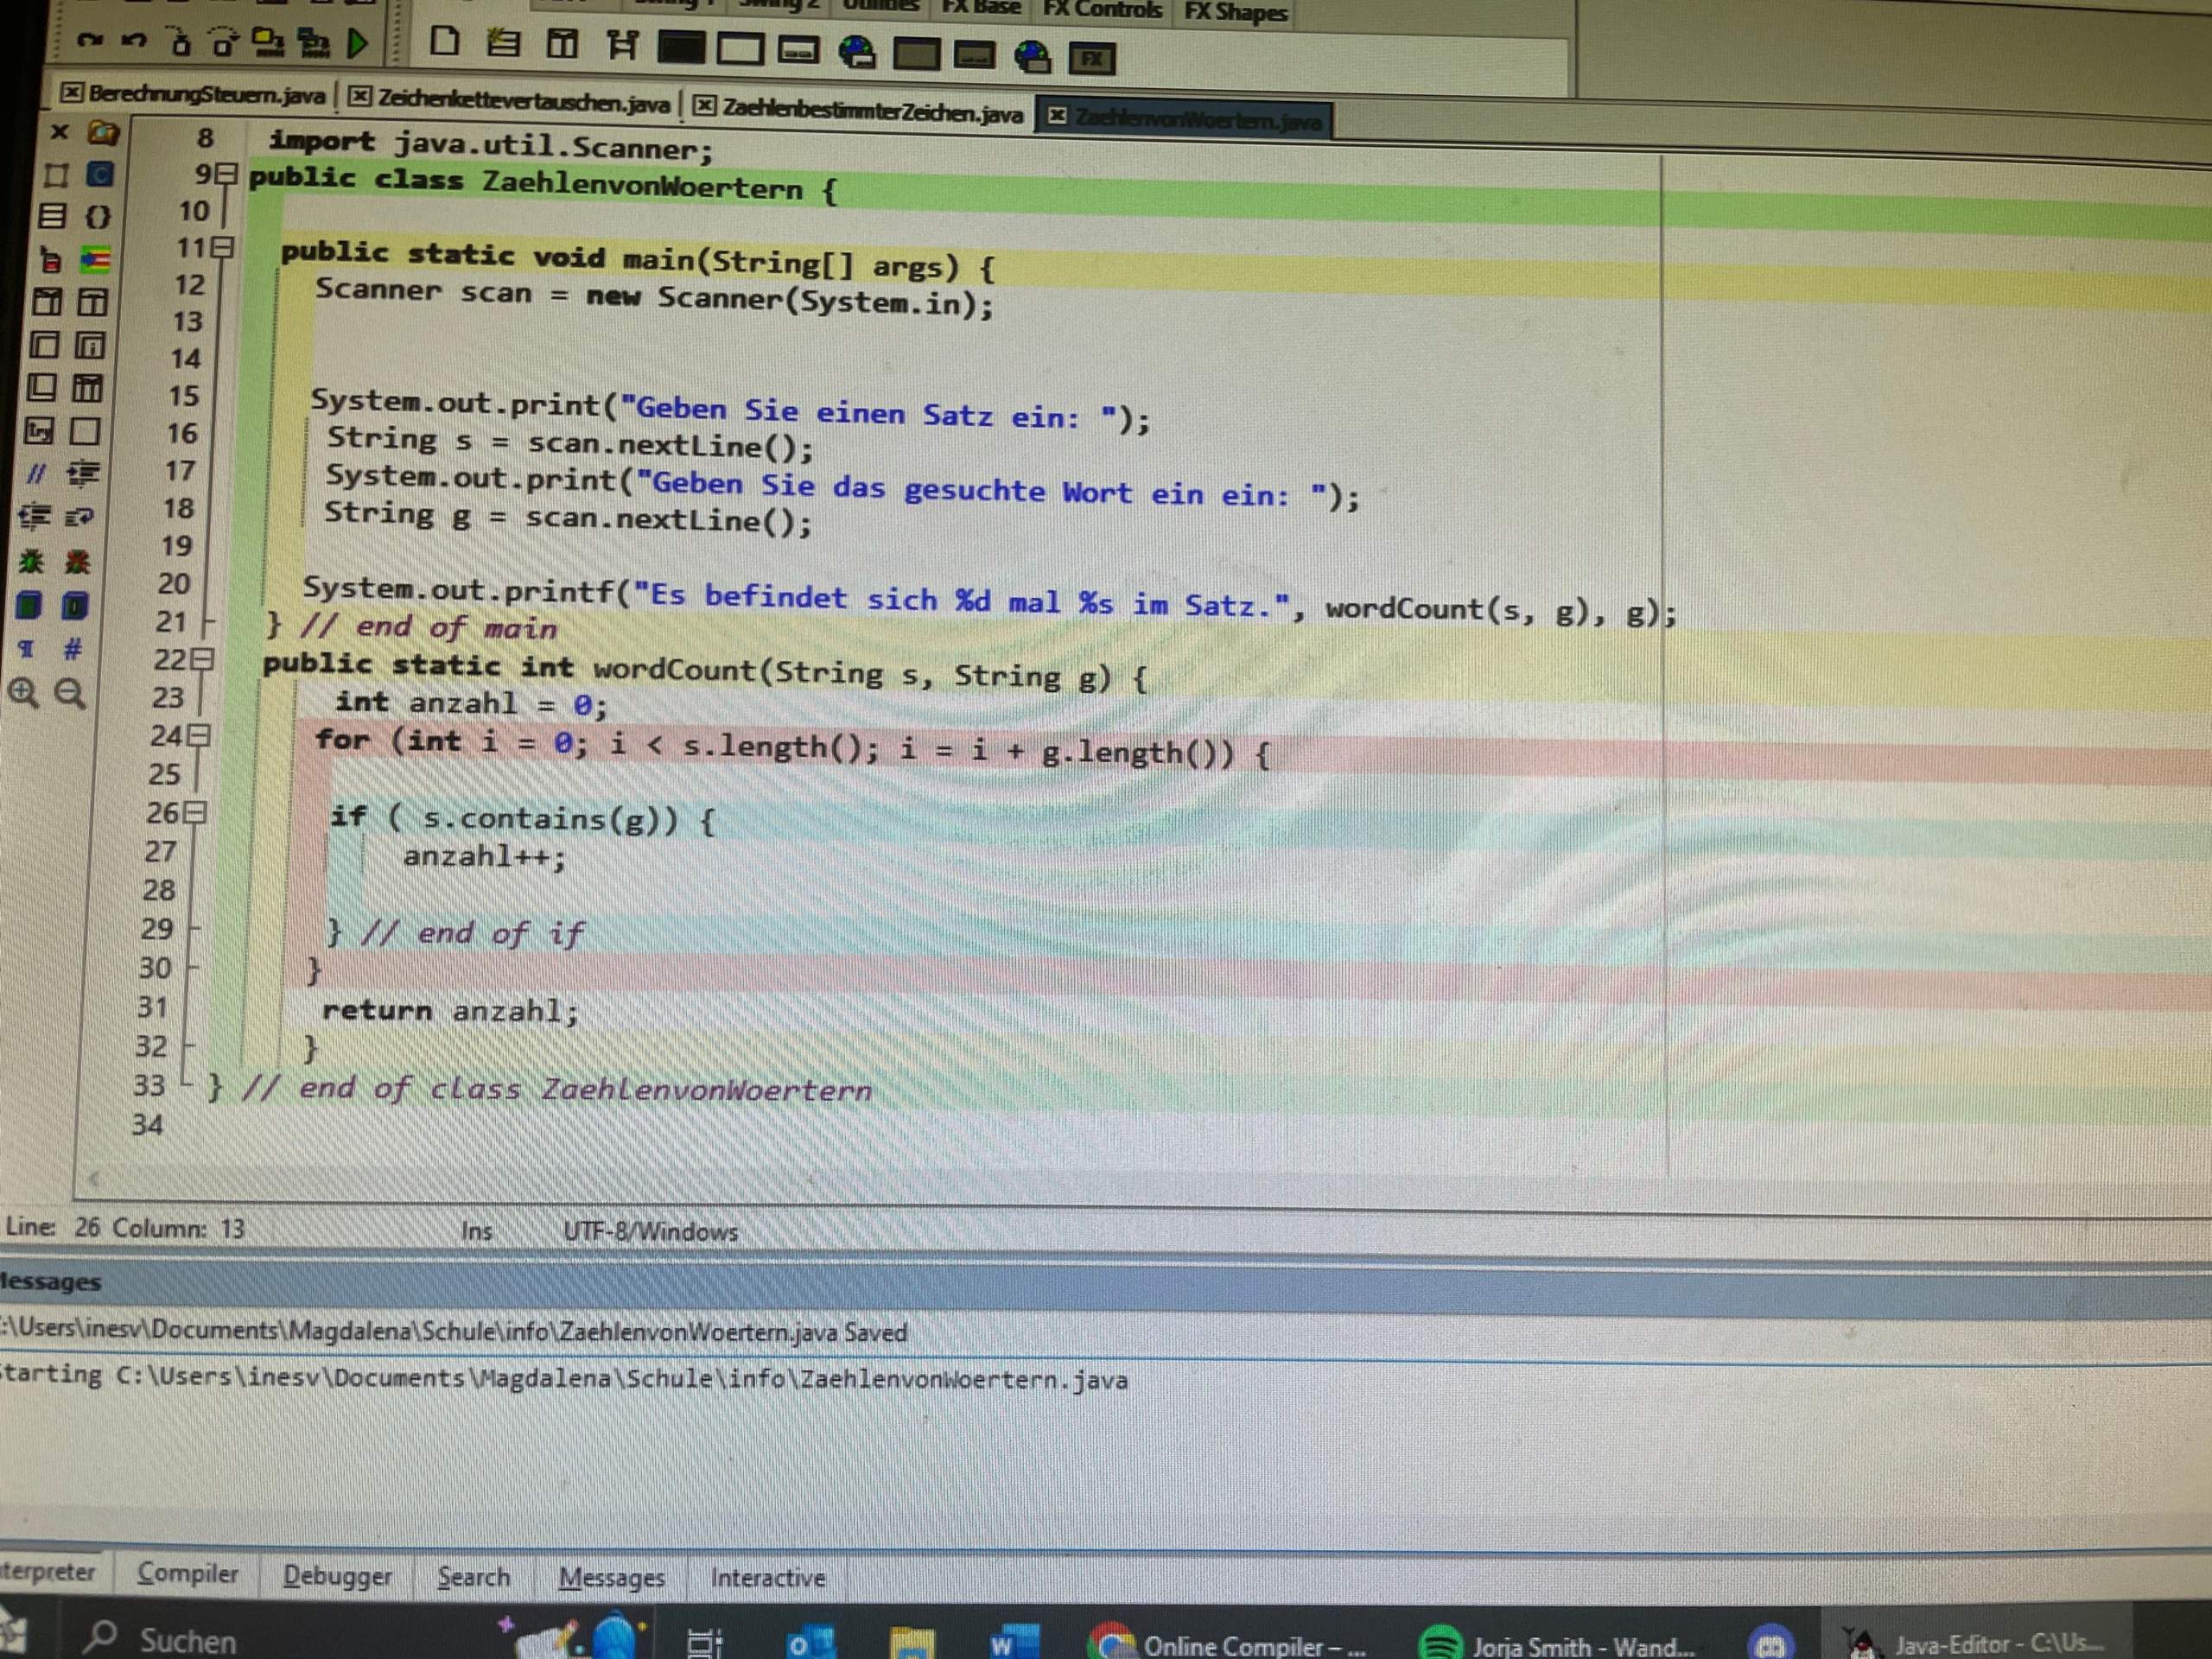Select the // line comment icon in sidebar
The width and height of the screenshot is (2212, 1659).
[x=37, y=473]
